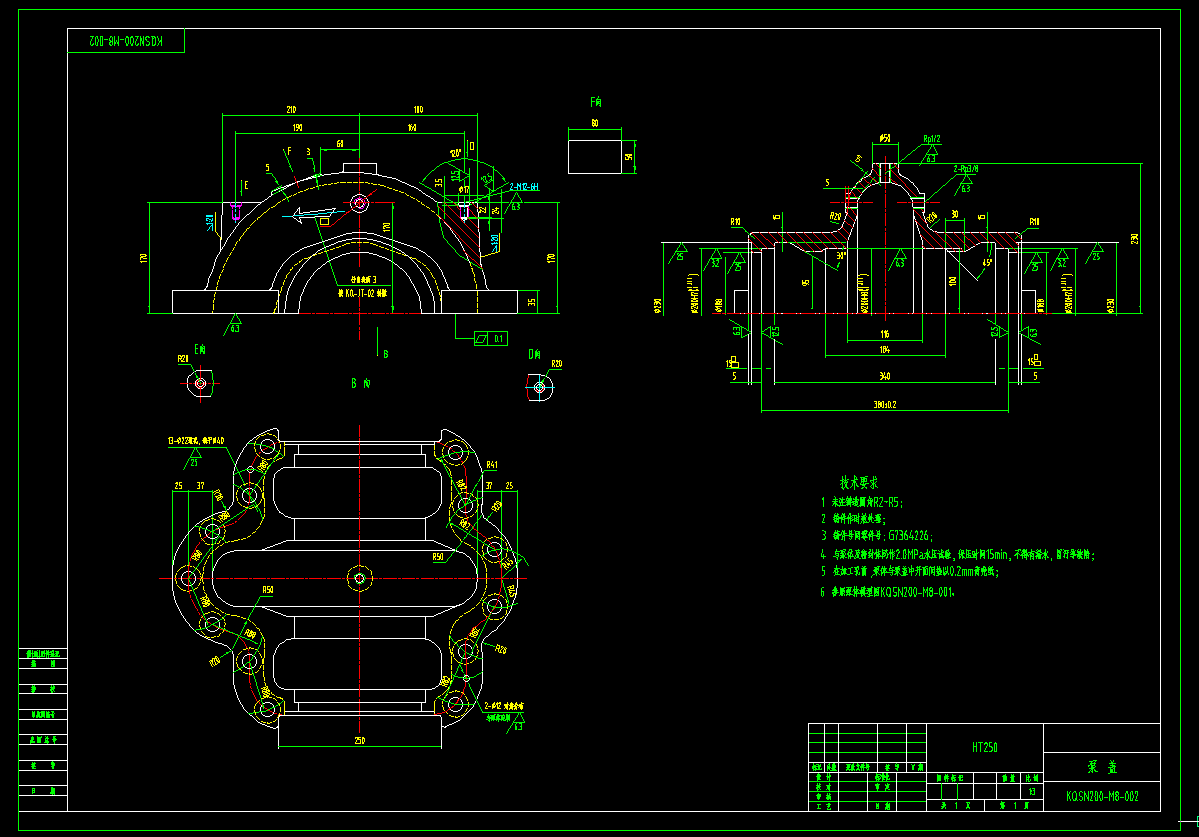Screen dimensions: 1199x837
Task: Select the 泵盖 part name in title block
Action: [1103, 767]
